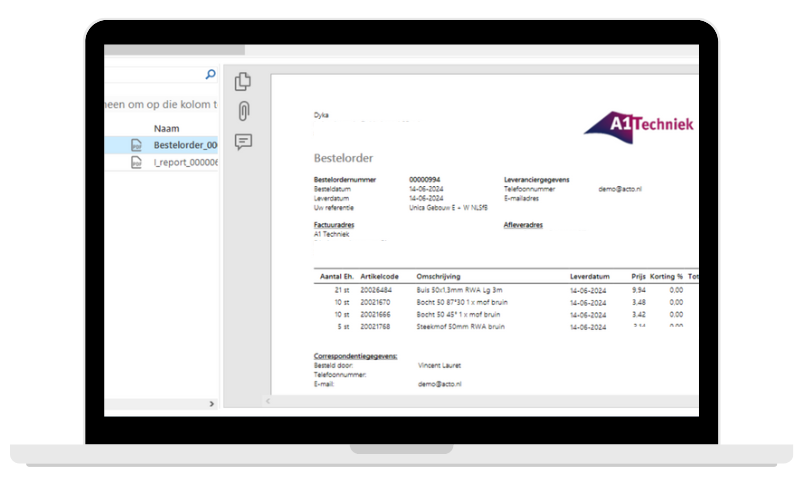800x483 pixels.
Task: Click the Leveranciergegevens label
Action: click(x=536, y=180)
